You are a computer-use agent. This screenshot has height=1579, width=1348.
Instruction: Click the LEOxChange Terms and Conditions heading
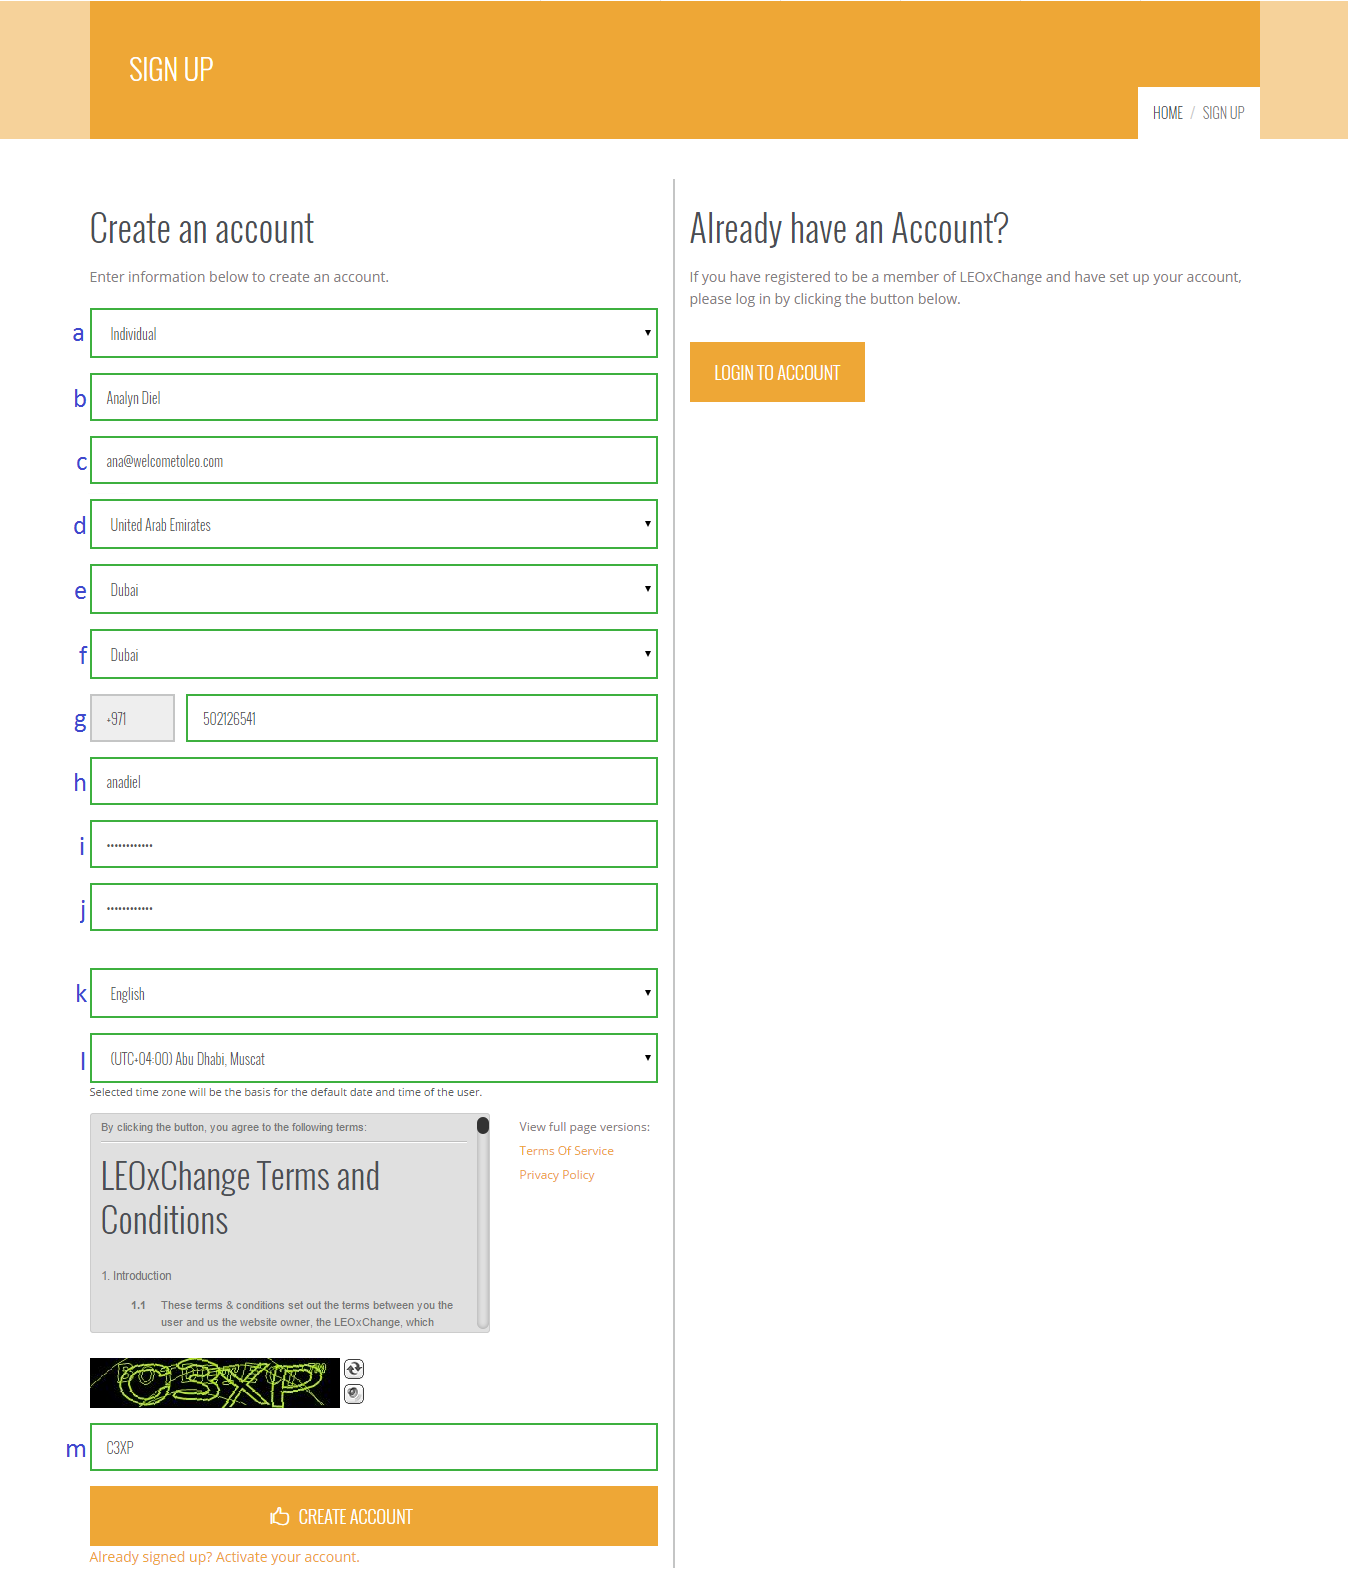tap(240, 1198)
